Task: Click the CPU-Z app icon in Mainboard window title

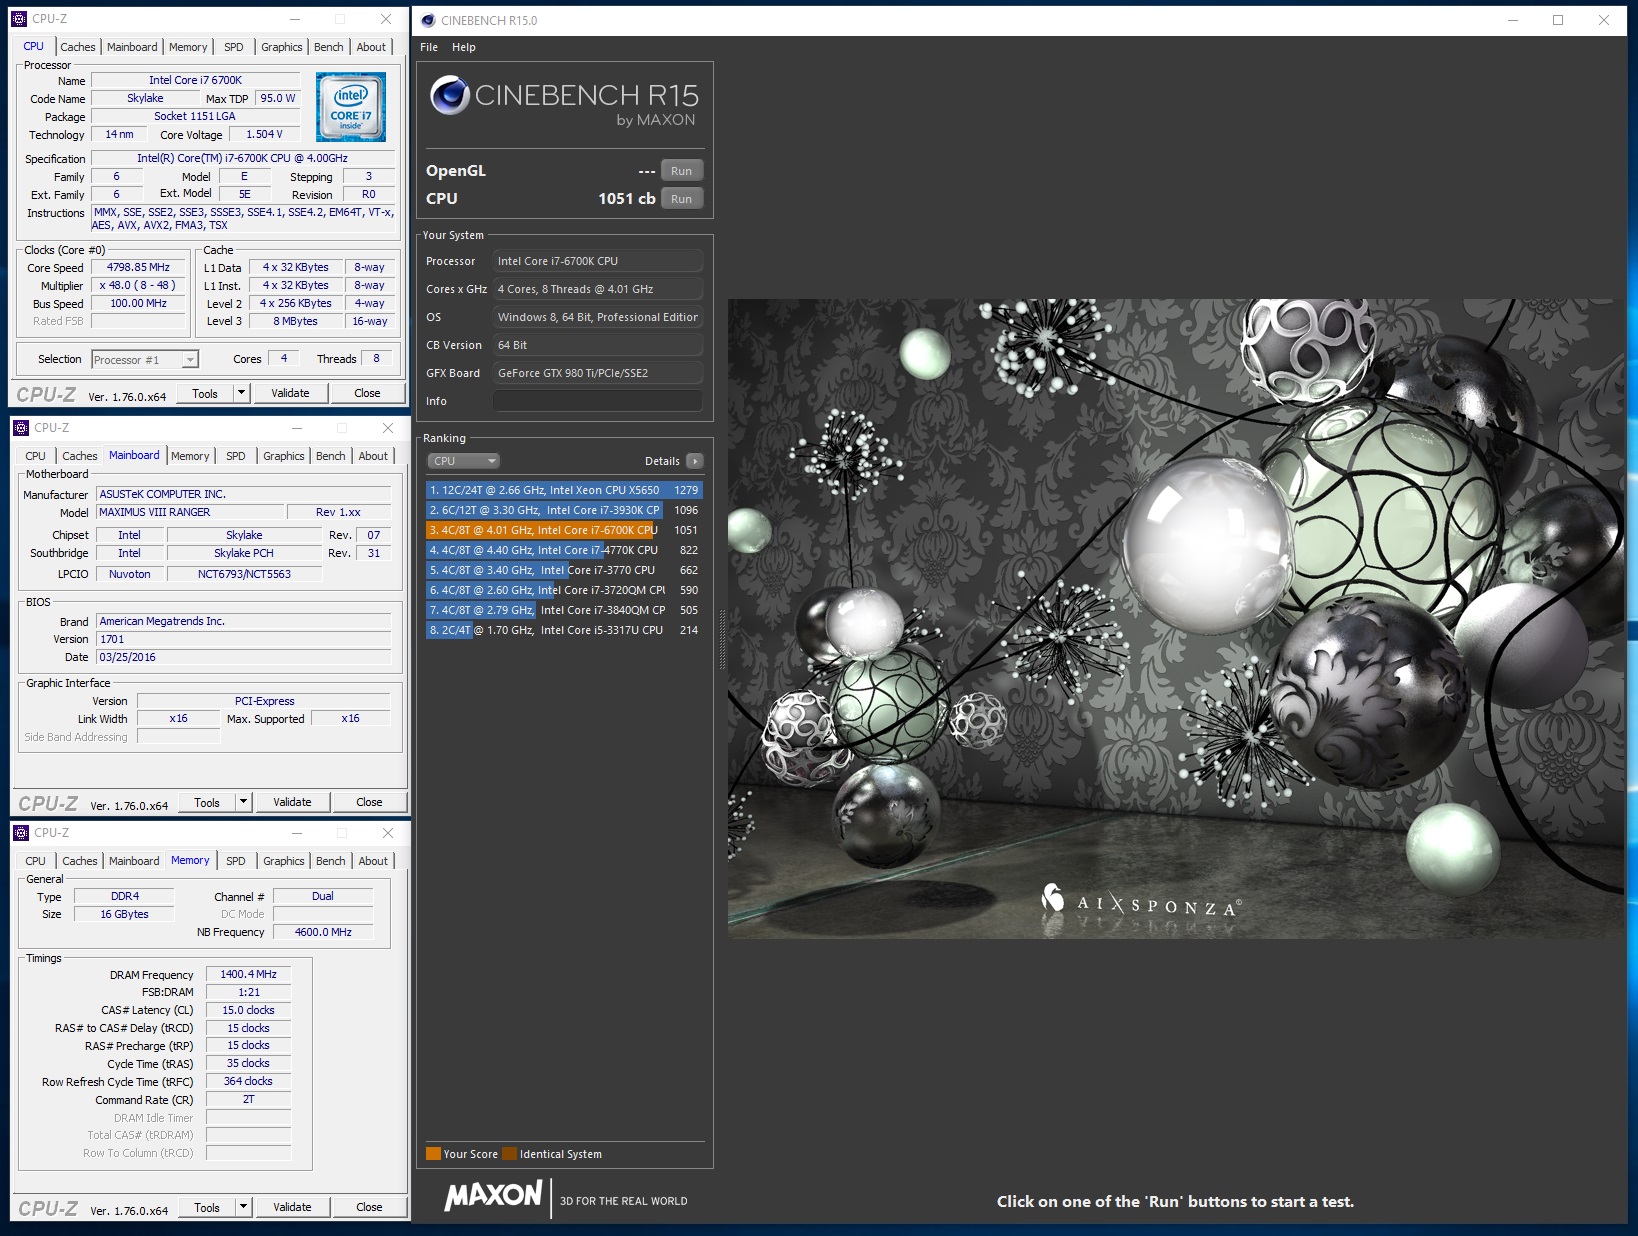Action: tap(21, 428)
